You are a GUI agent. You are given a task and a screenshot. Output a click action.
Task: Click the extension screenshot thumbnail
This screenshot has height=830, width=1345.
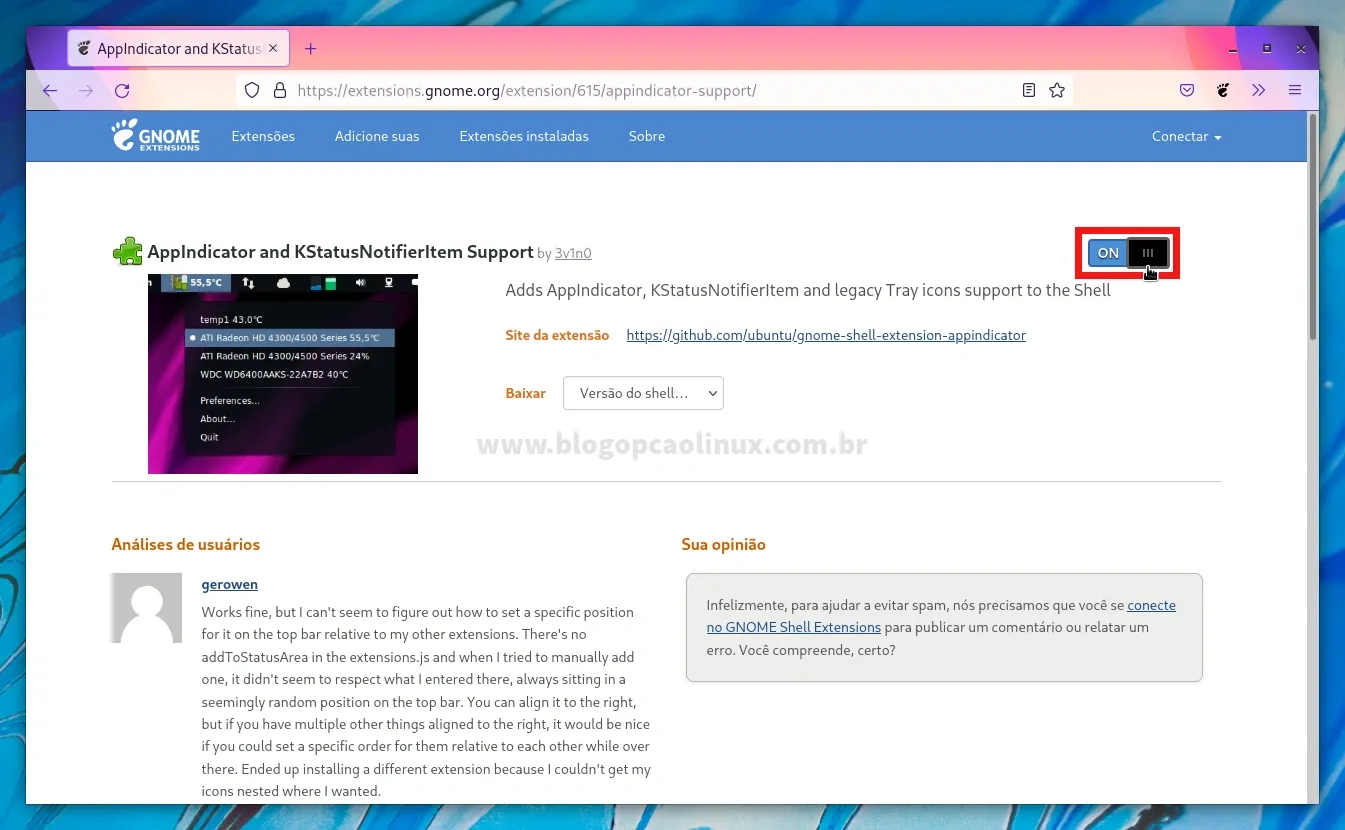tap(283, 374)
